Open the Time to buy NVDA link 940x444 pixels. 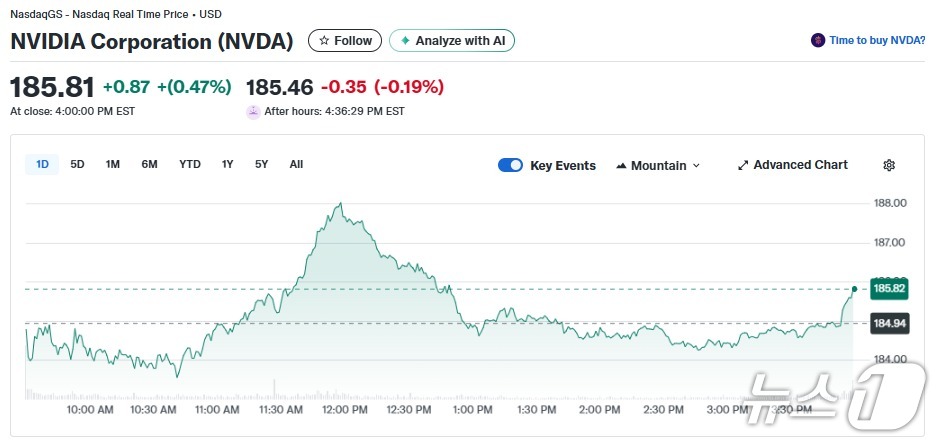pos(876,40)
